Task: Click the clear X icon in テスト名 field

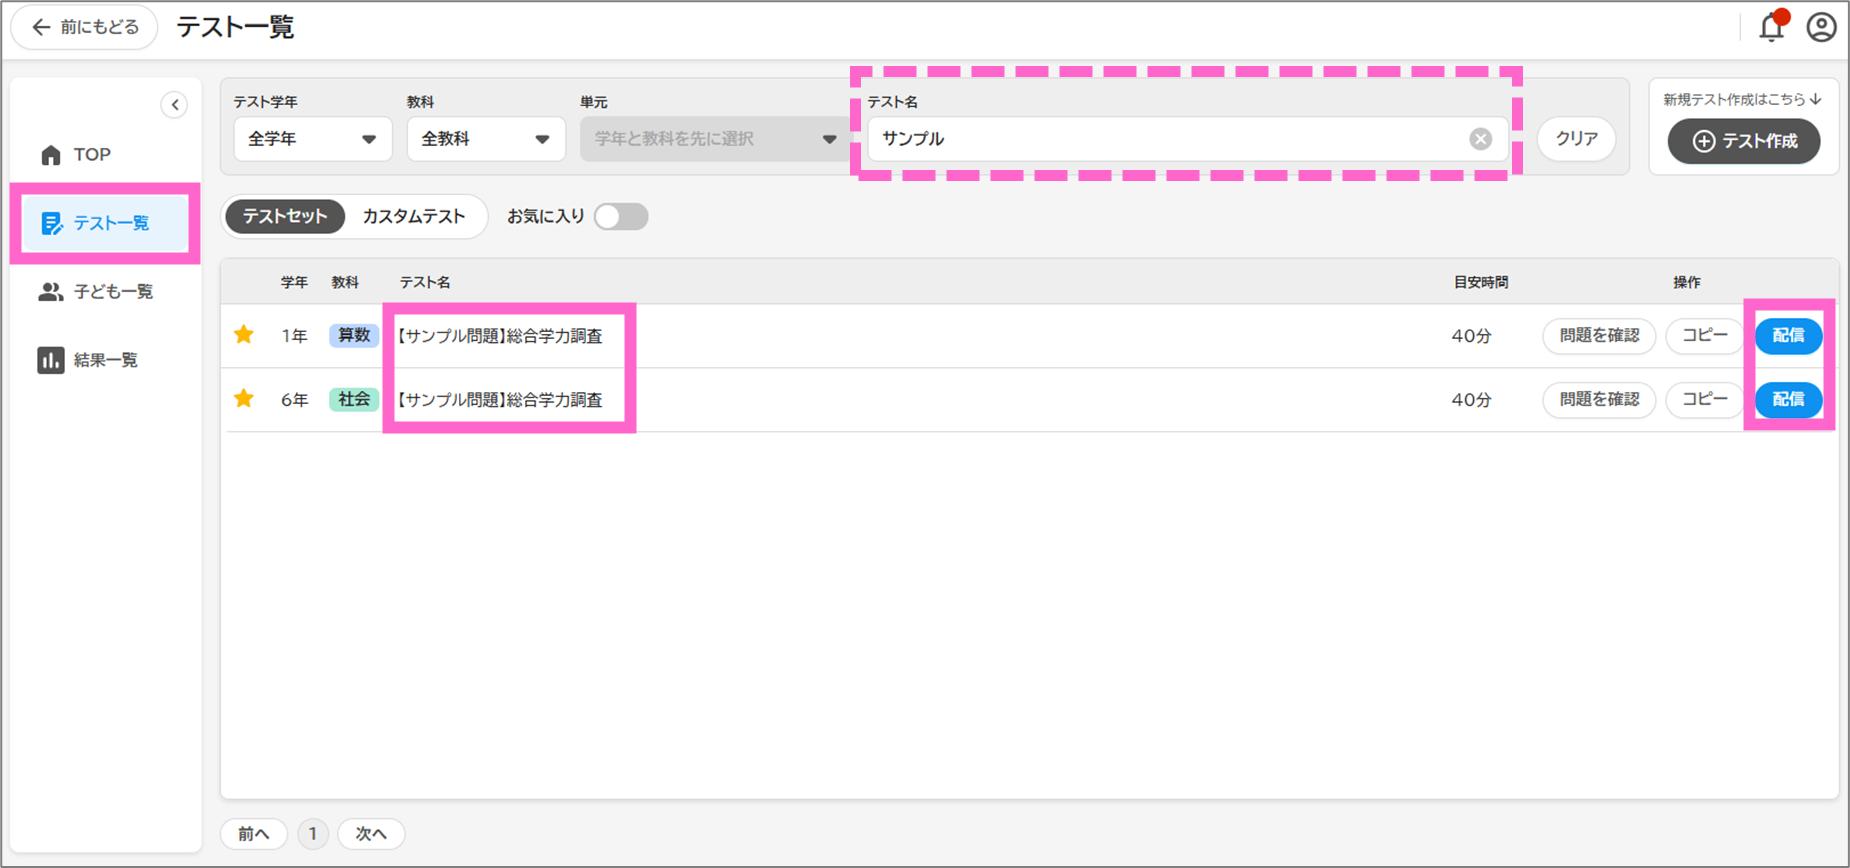Action: tap(1480, 139)
